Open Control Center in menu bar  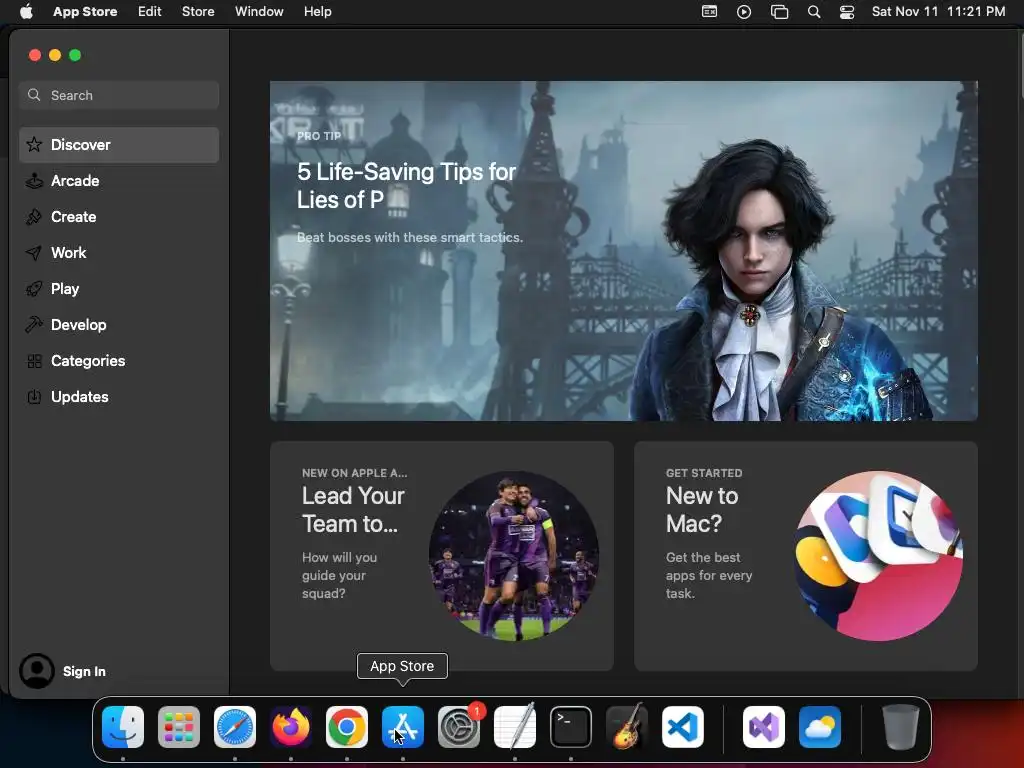pos(847,12)
